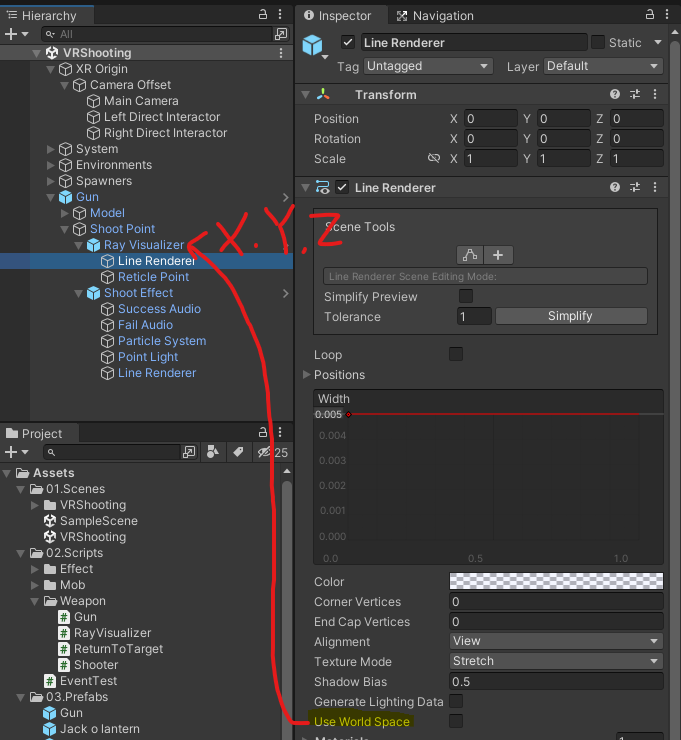
Task: Open Static flags dropdown arrow
Action: coord(658,42)
